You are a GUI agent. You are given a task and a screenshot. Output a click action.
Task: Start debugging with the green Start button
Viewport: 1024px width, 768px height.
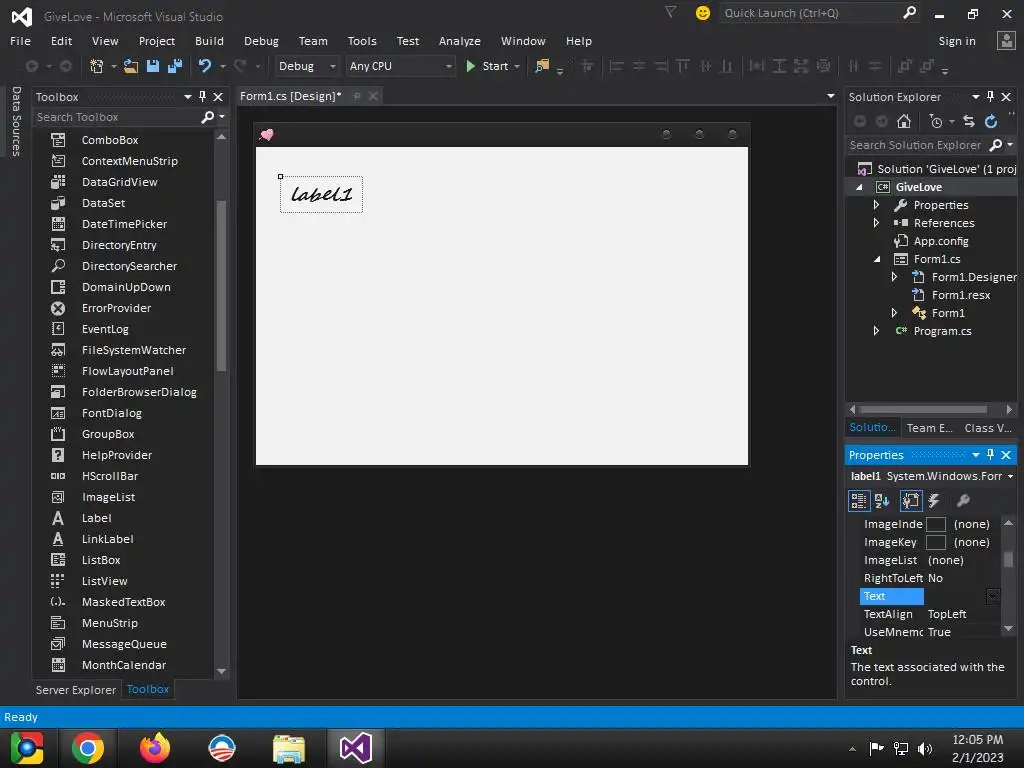487,66
